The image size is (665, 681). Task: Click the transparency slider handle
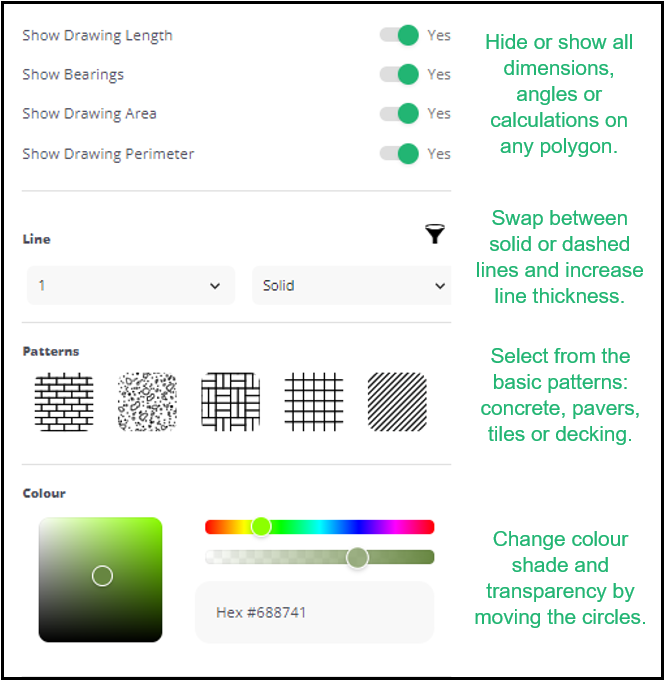pos(357,558)
